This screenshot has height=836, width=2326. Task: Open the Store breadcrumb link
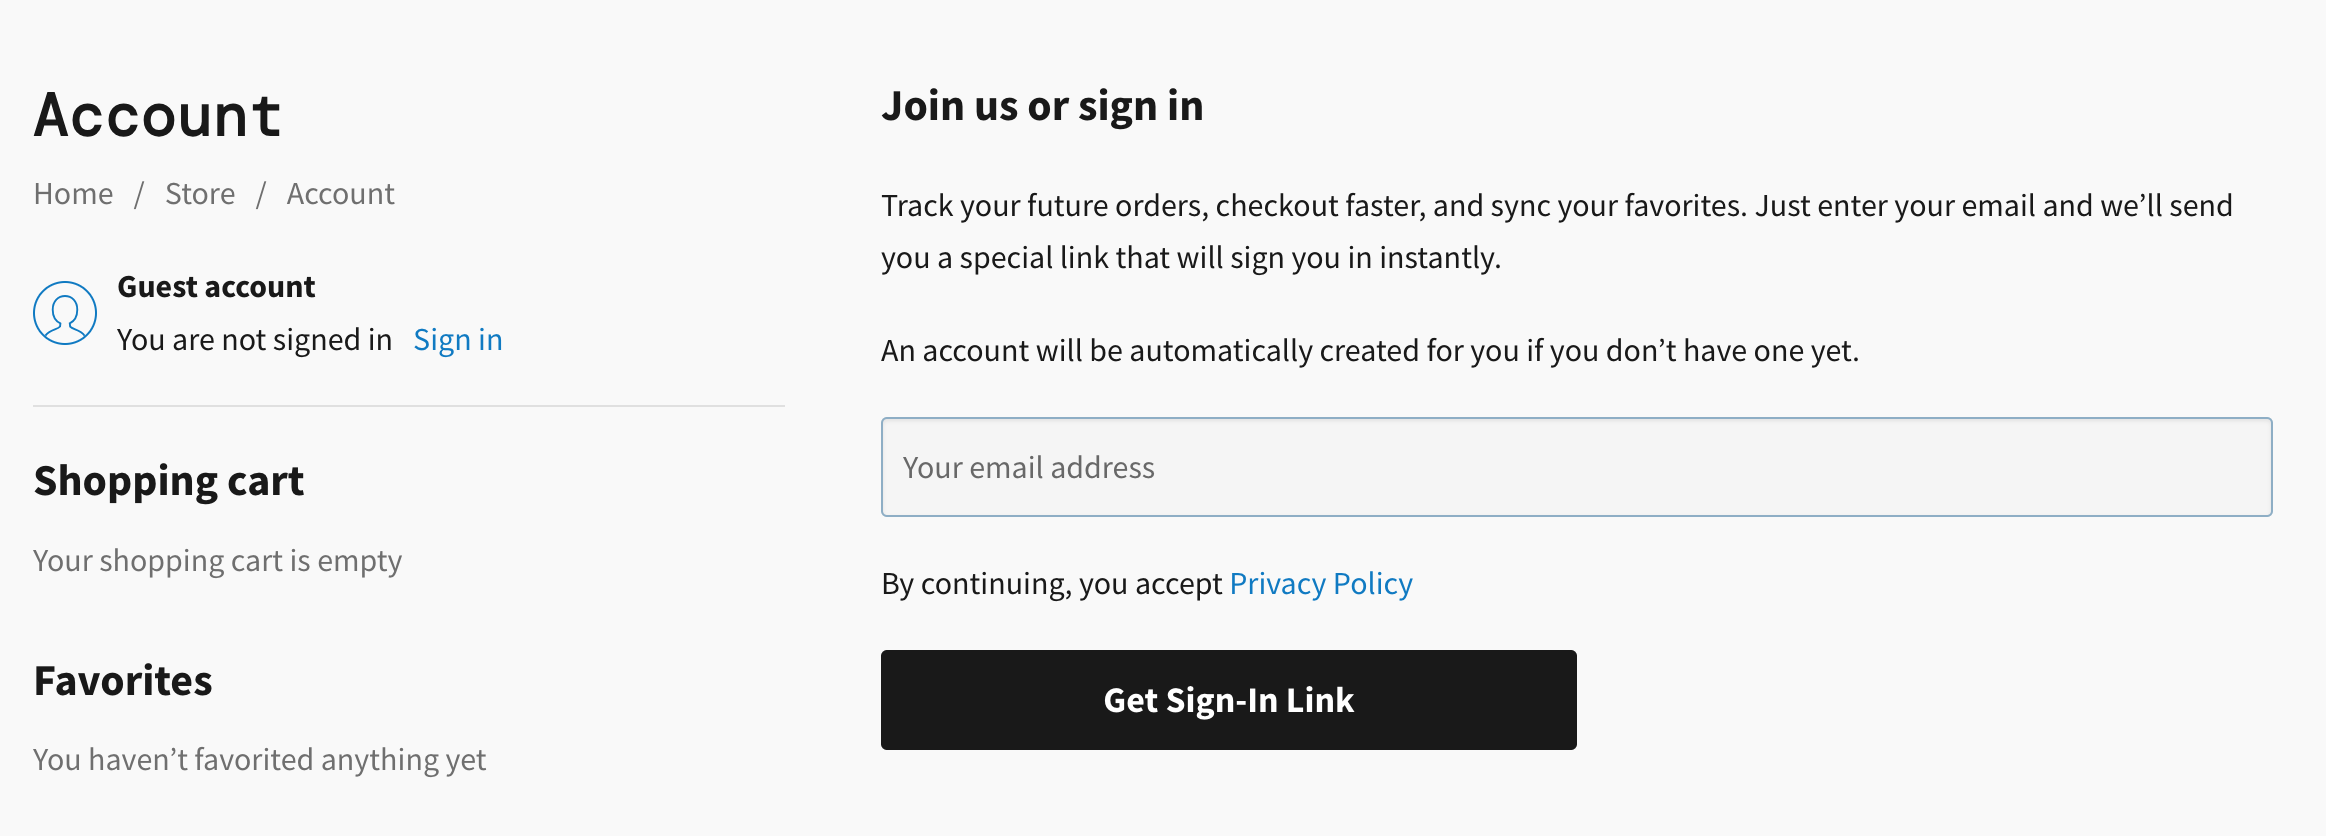tap(200, 193)
